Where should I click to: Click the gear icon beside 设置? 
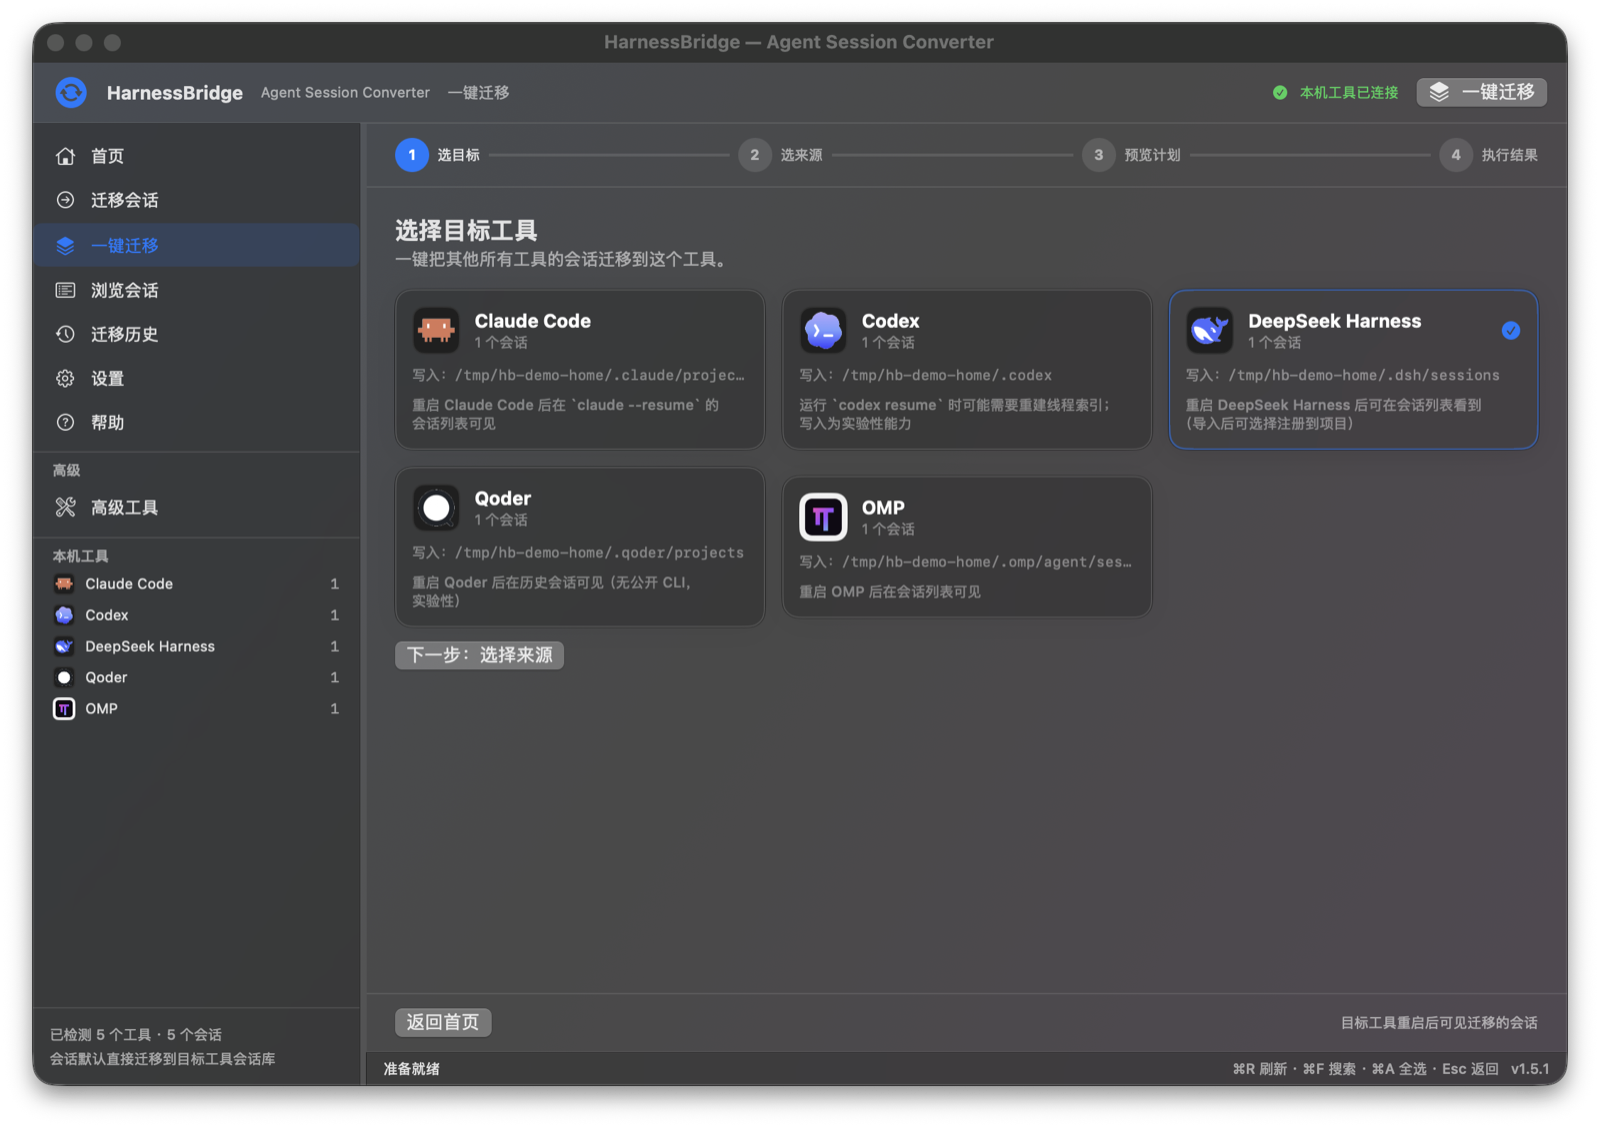[x=65, y=378]
